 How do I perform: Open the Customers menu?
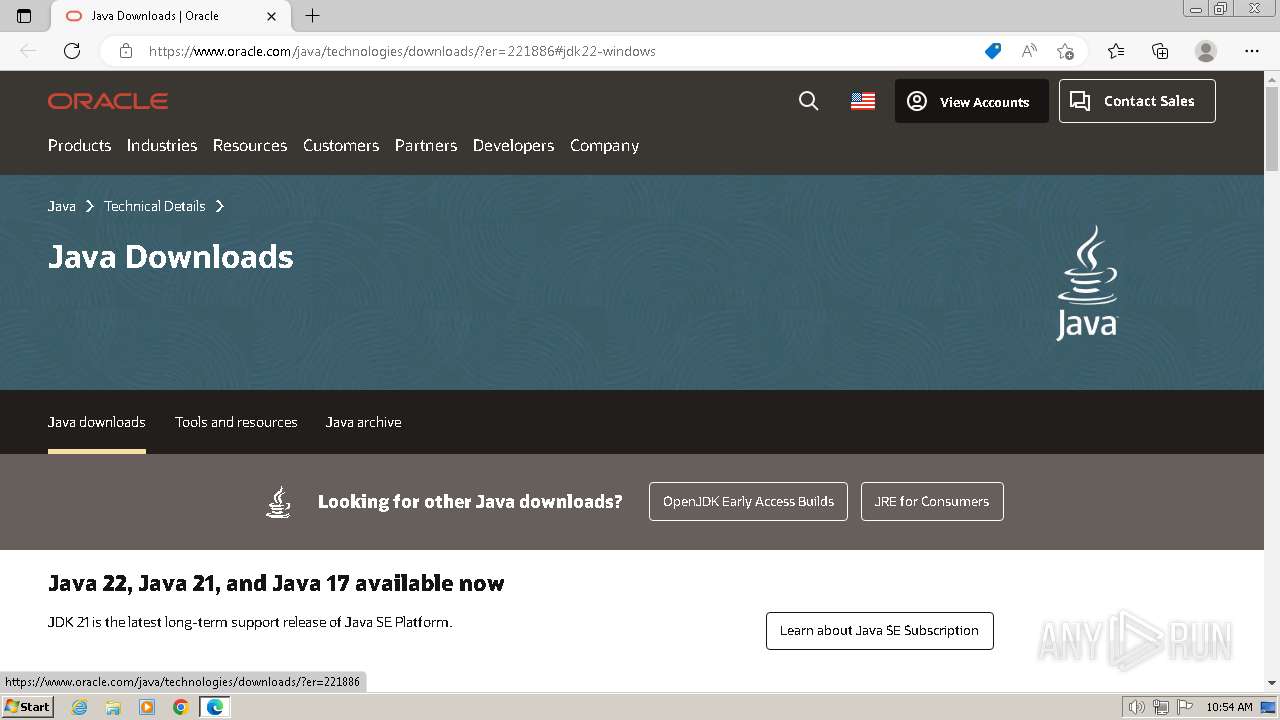[341, 145]
